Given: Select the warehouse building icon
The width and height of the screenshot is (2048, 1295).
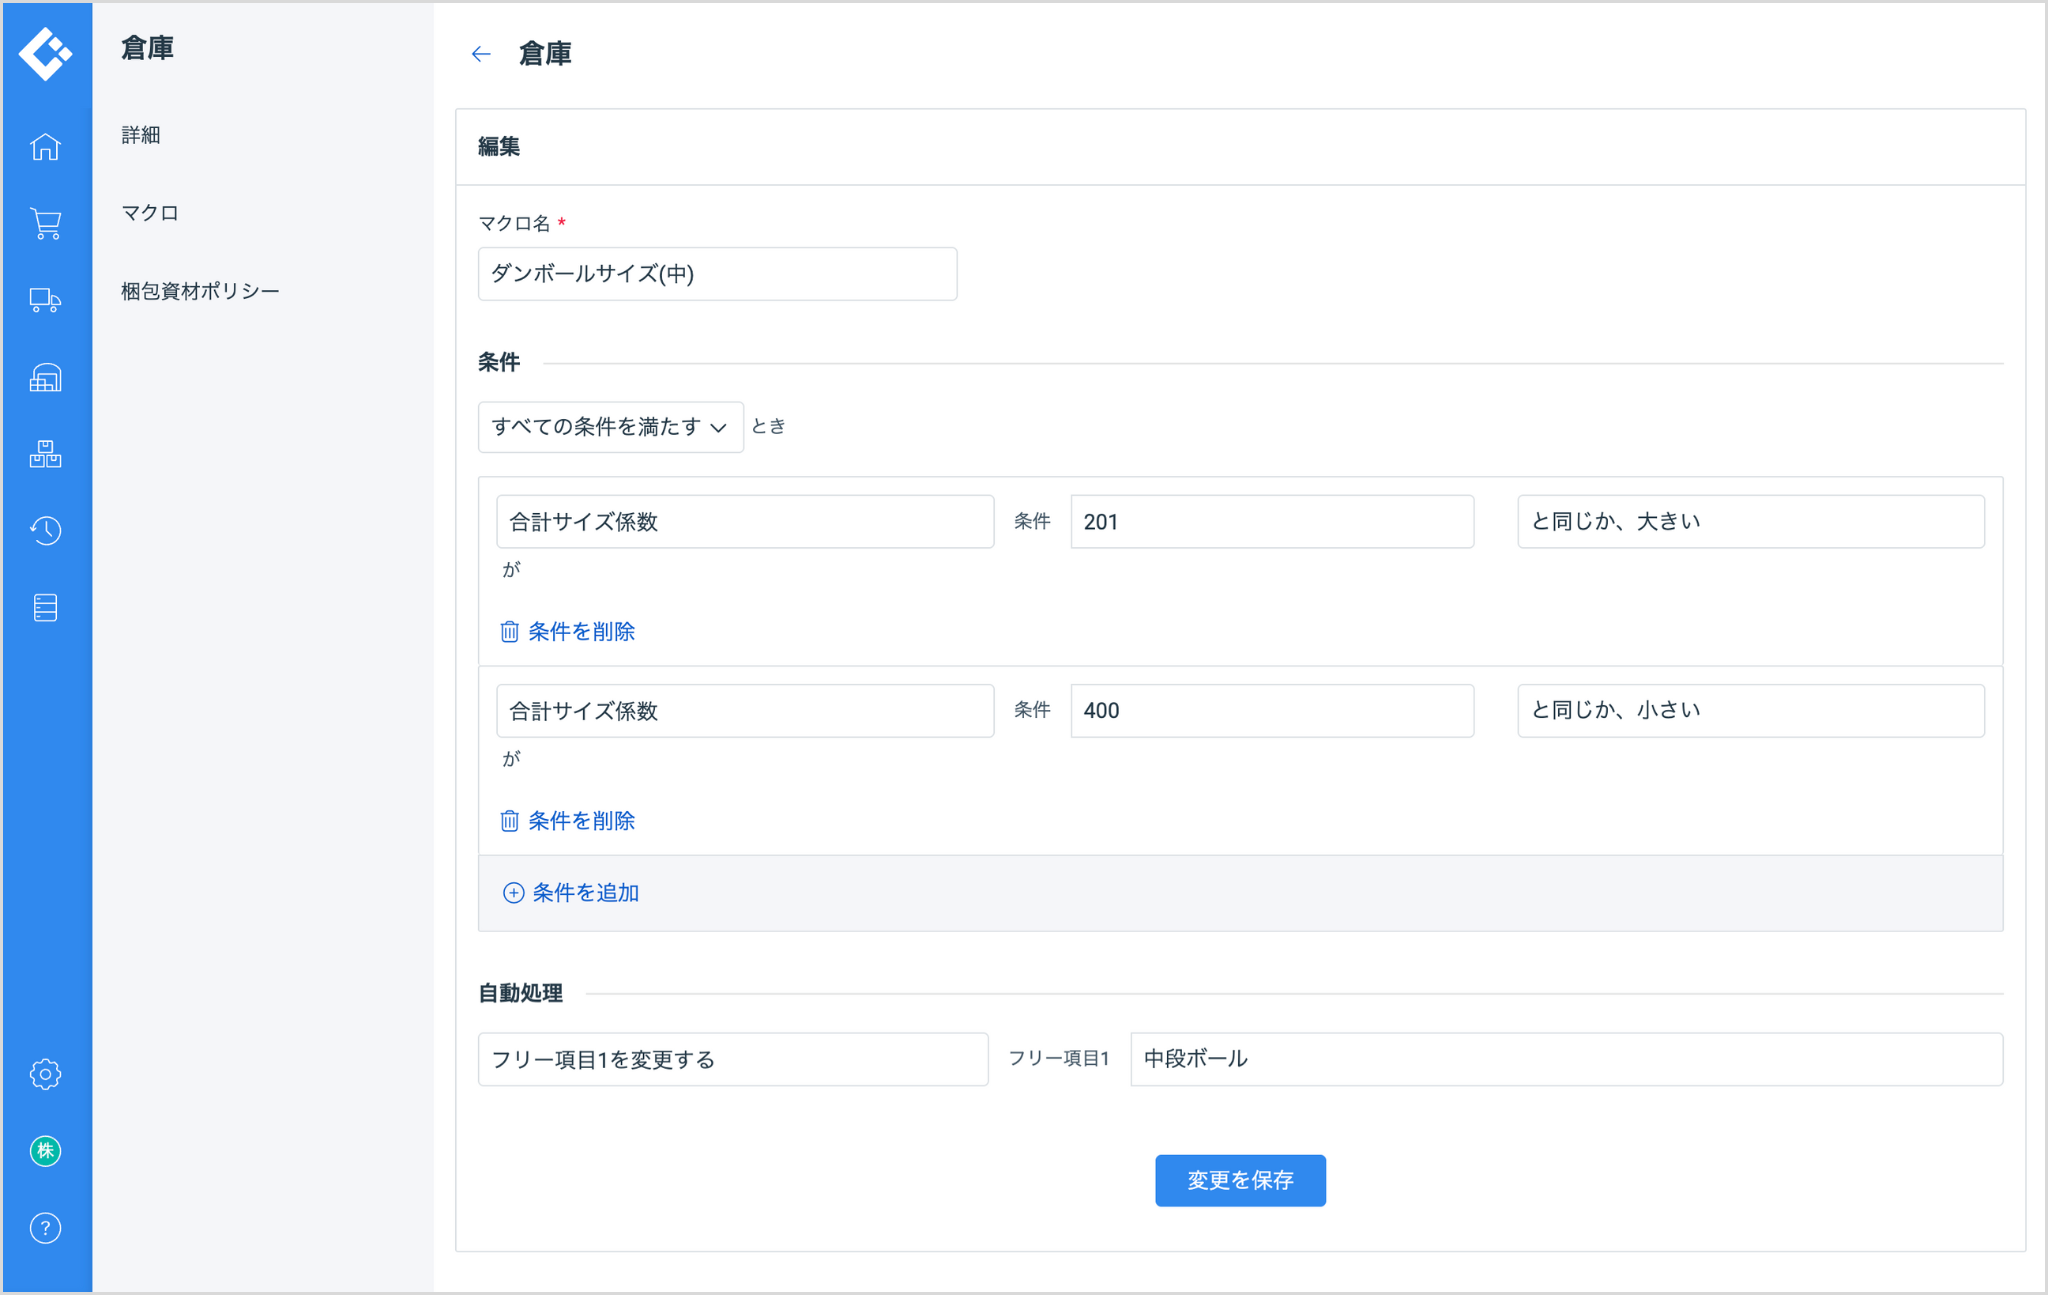Looking at the screenshot, I should point(45,378).
